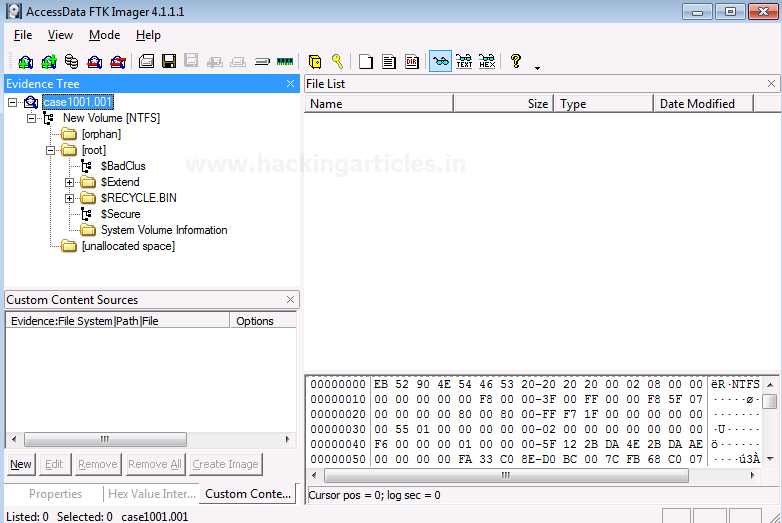Select the $Extend folder entry
Screen dimensions: 782x523
click(x=120, y=182)
